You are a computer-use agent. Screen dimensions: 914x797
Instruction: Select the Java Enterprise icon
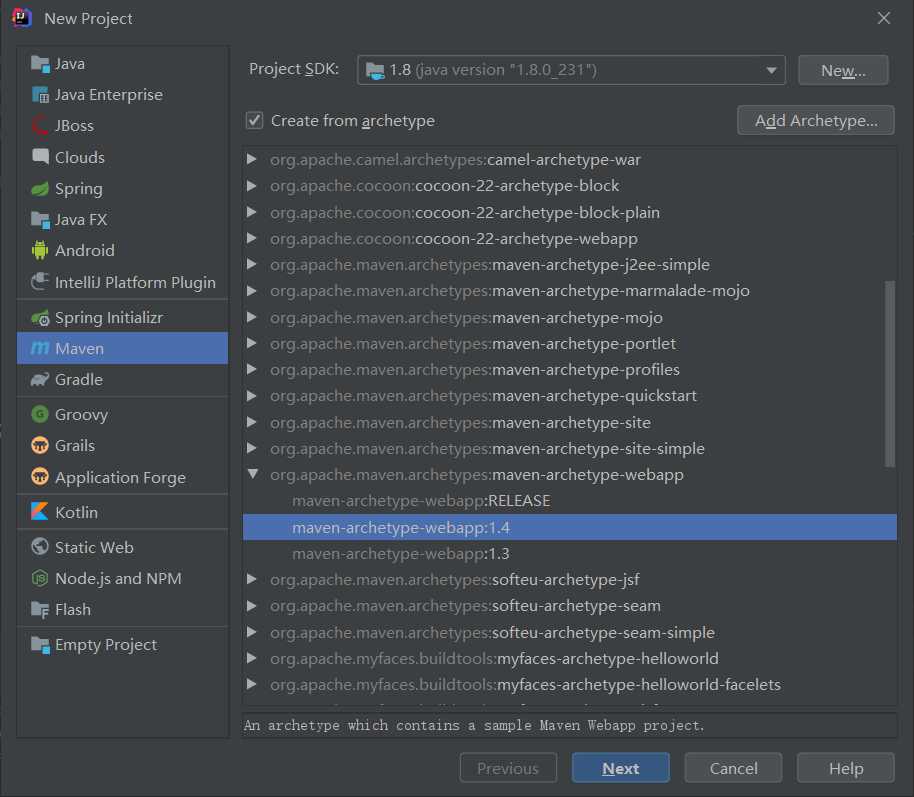(40, 94)
